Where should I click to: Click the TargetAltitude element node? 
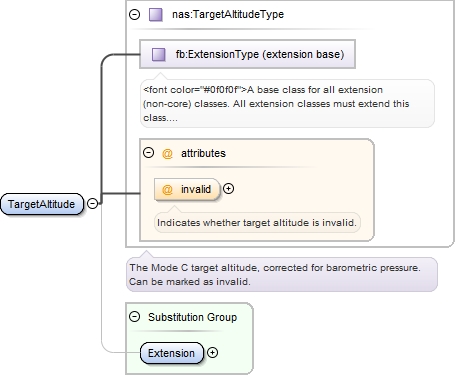pos(42,204)
